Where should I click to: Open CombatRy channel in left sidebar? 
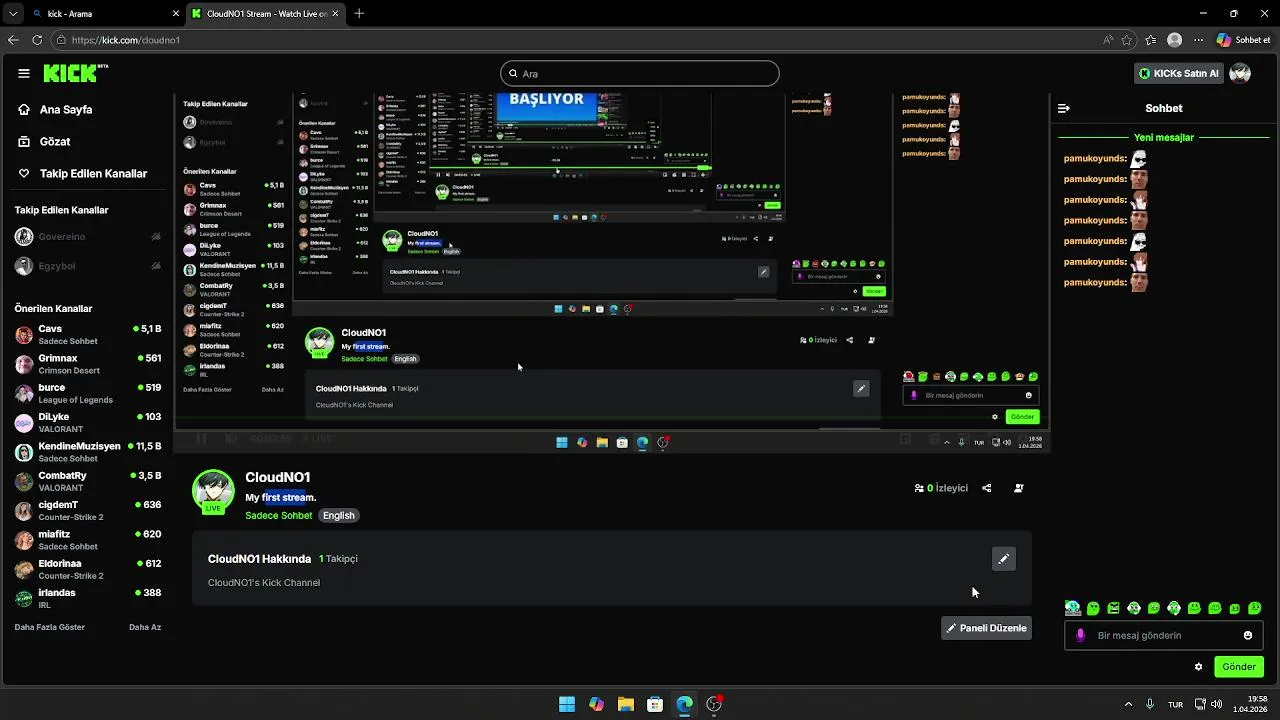87,481
